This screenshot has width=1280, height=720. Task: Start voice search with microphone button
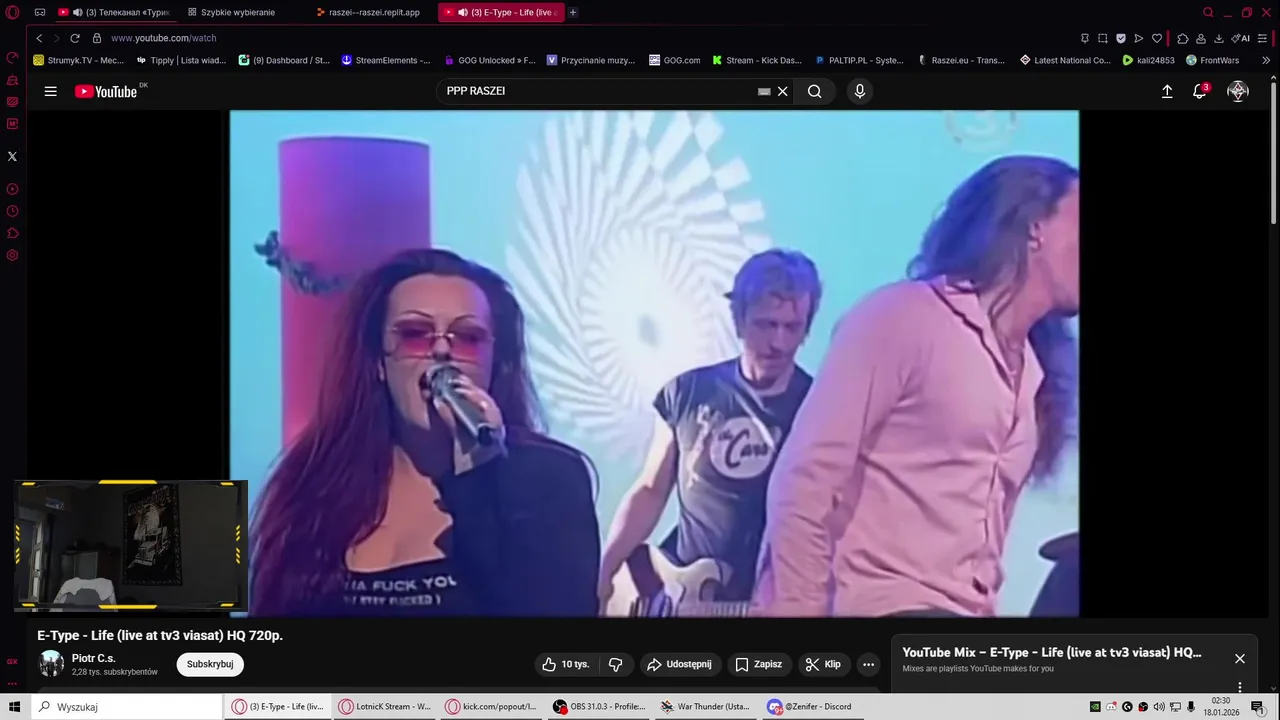859,91
